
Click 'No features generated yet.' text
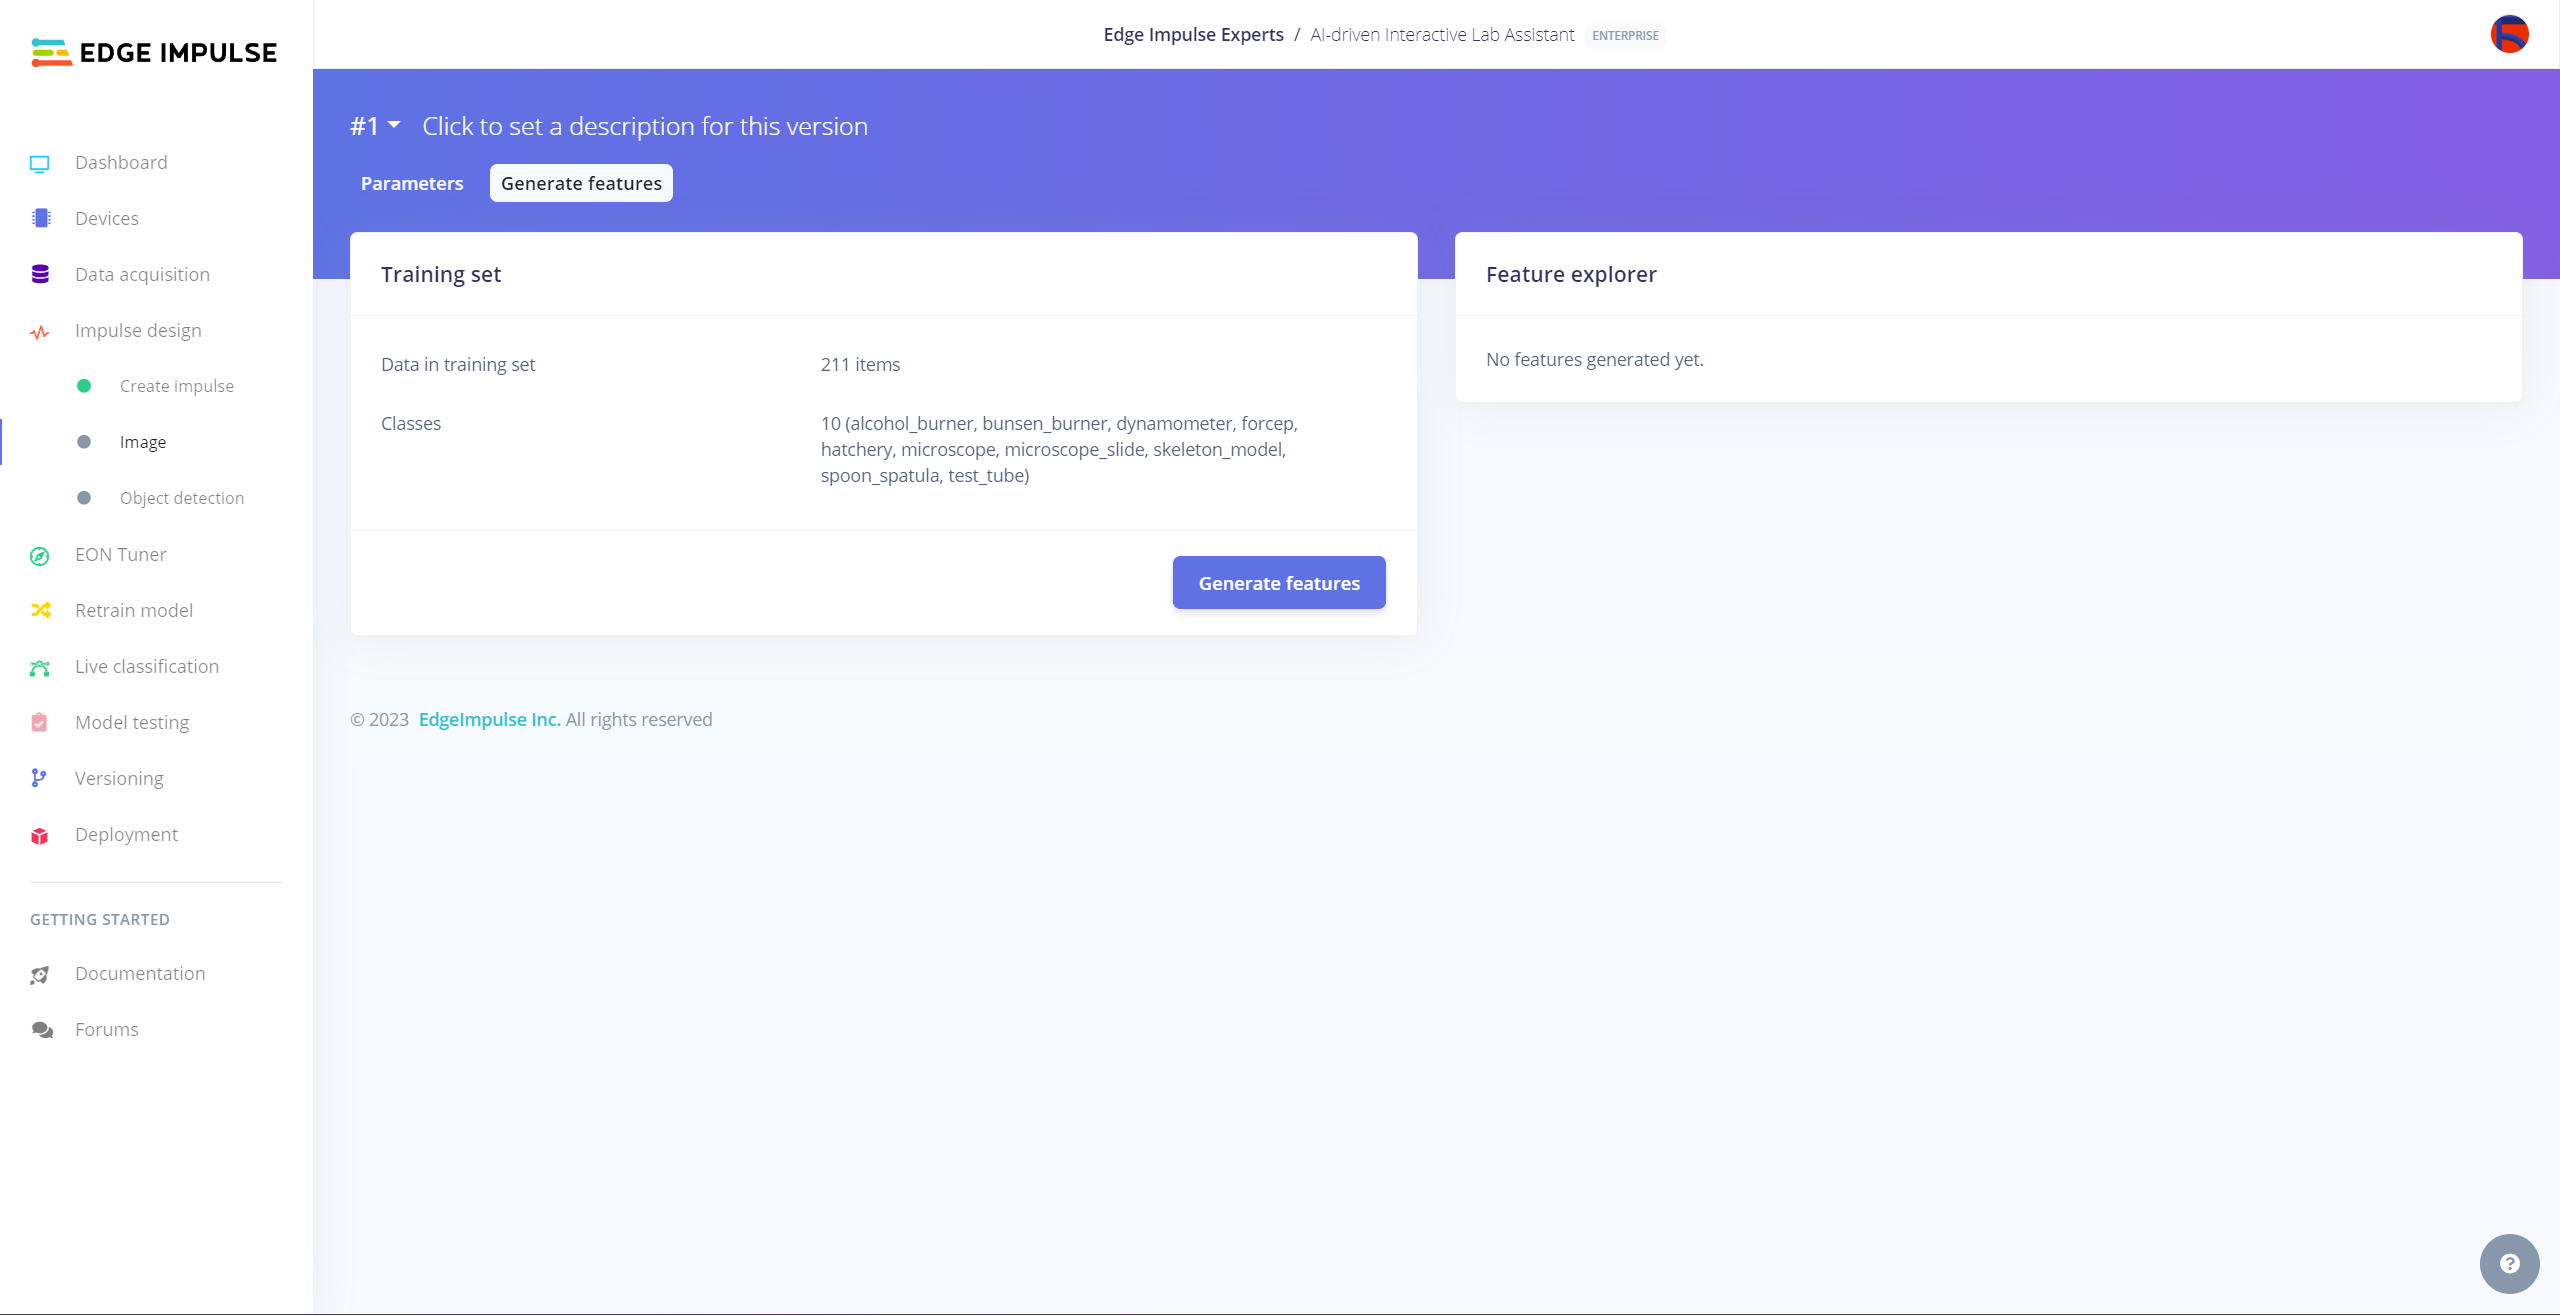[1594, 359]
